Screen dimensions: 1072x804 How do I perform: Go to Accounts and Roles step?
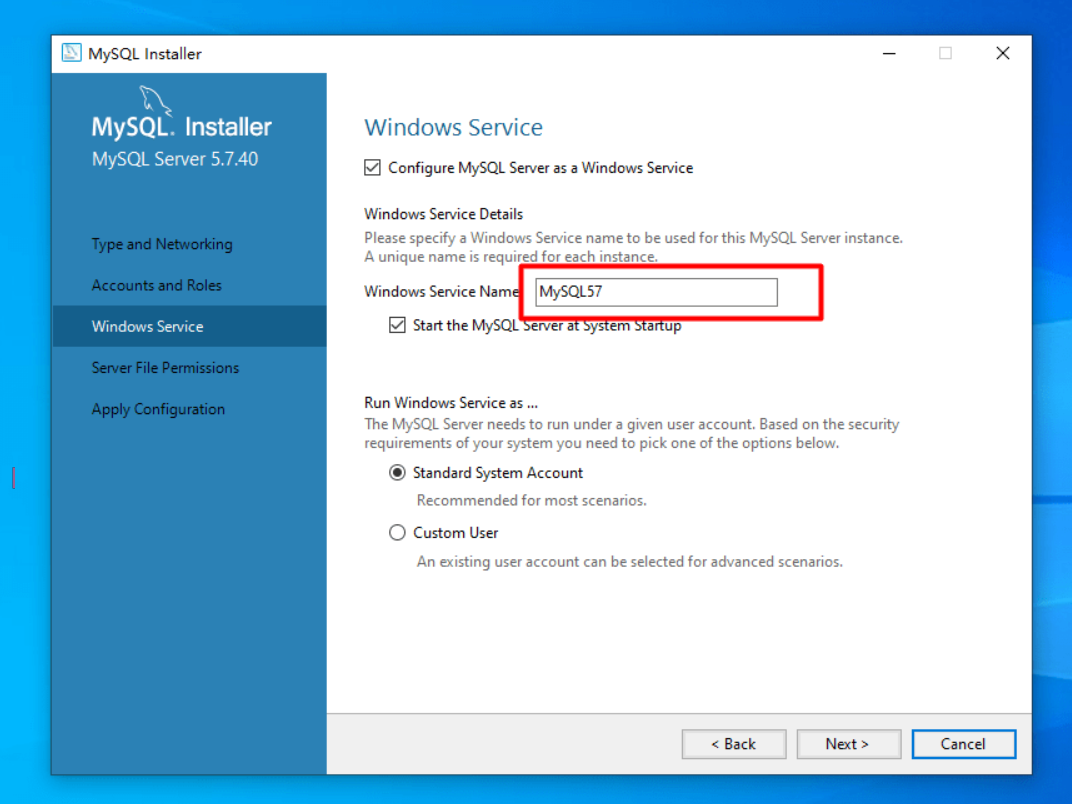pyautogui.click(x=157, y=285)
